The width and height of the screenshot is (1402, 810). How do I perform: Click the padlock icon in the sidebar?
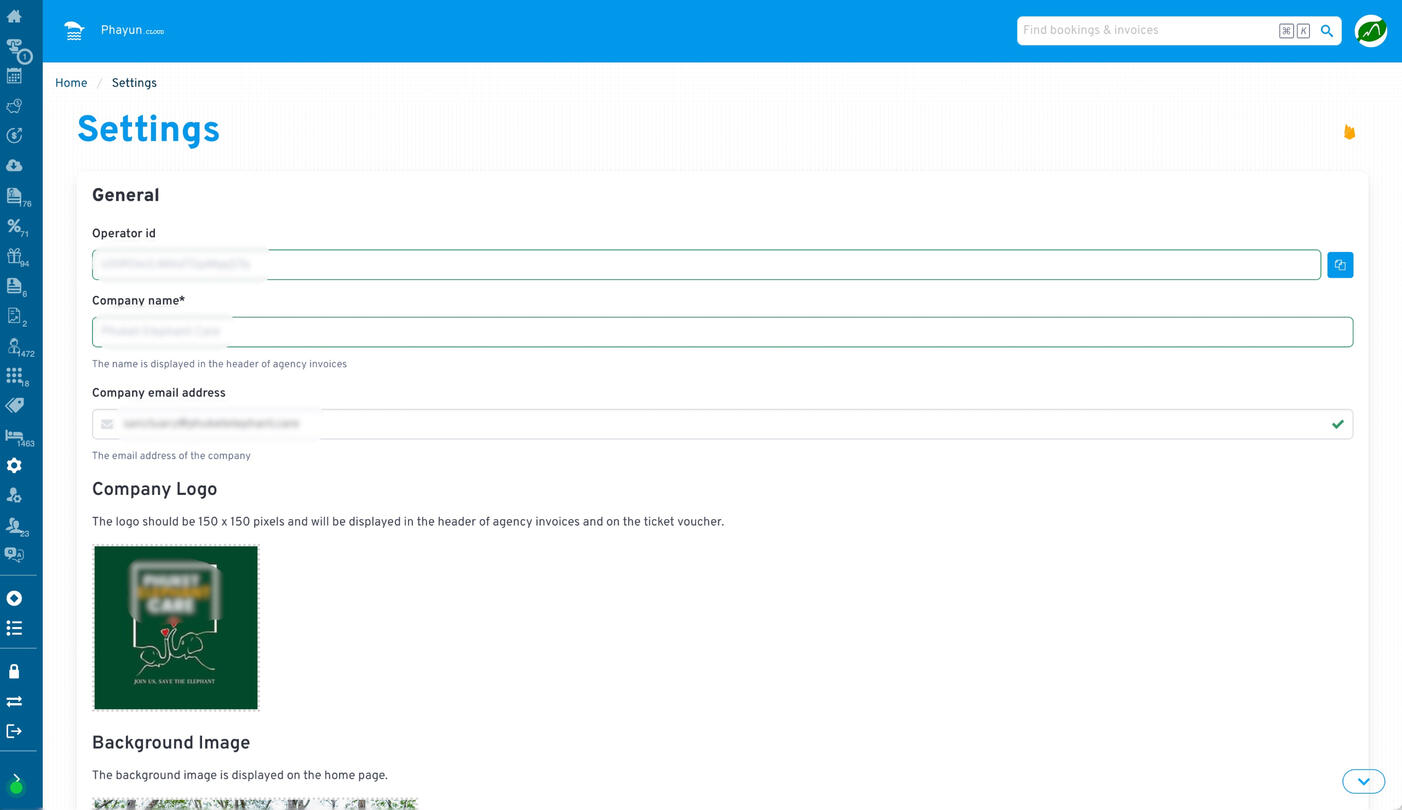[14, 671]
